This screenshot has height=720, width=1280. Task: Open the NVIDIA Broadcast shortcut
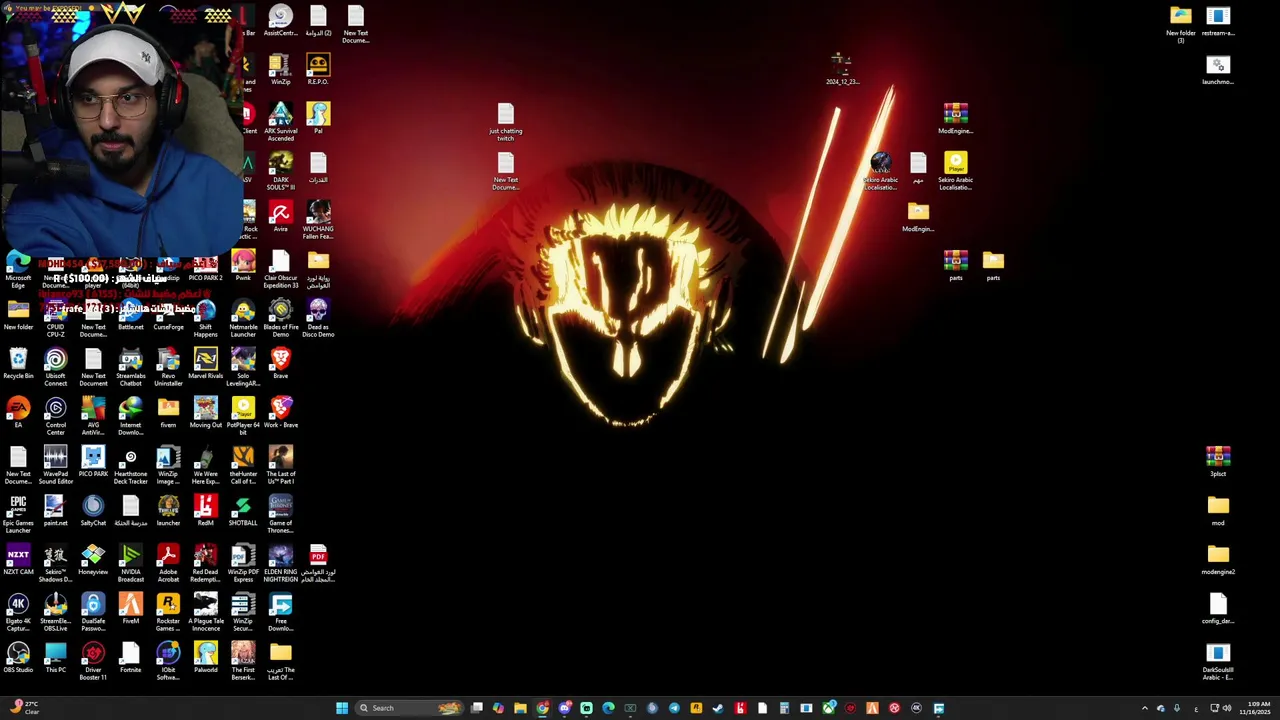[131, 563]
